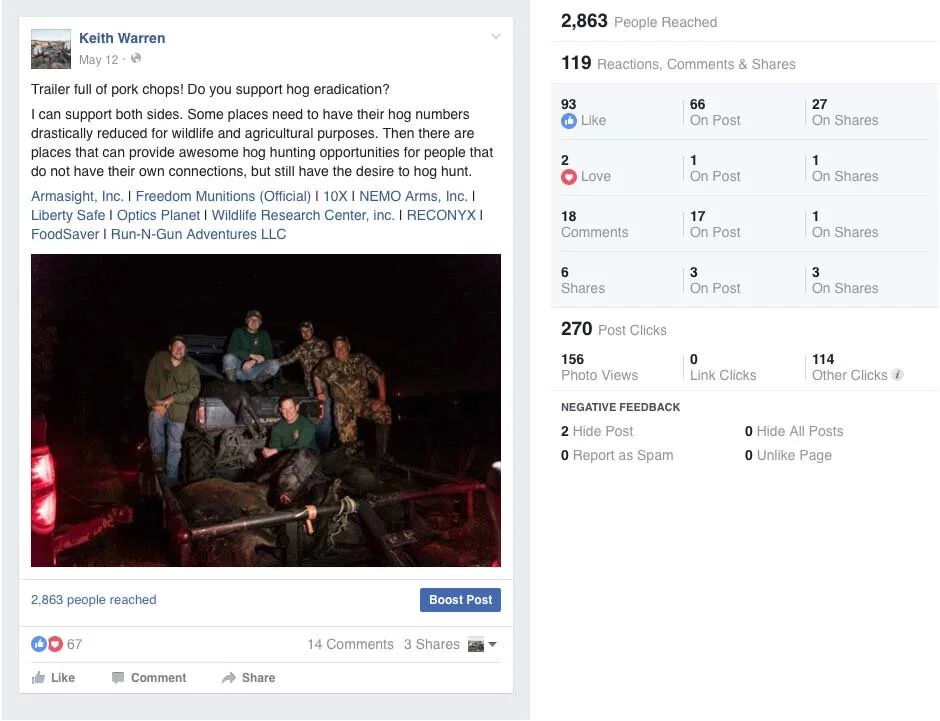
Task: Select the 2,863 People Reached stat
Action: pyautogui.click(x=639, y=22)
